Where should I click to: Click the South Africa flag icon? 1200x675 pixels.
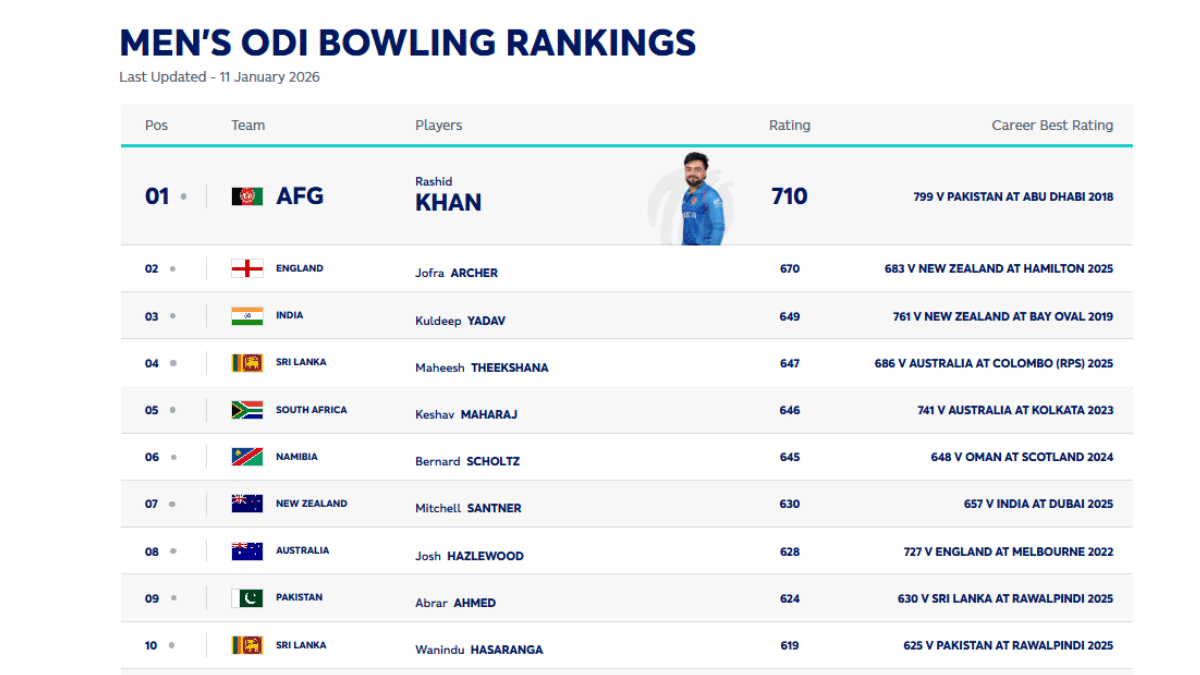(x=247, y=410)
